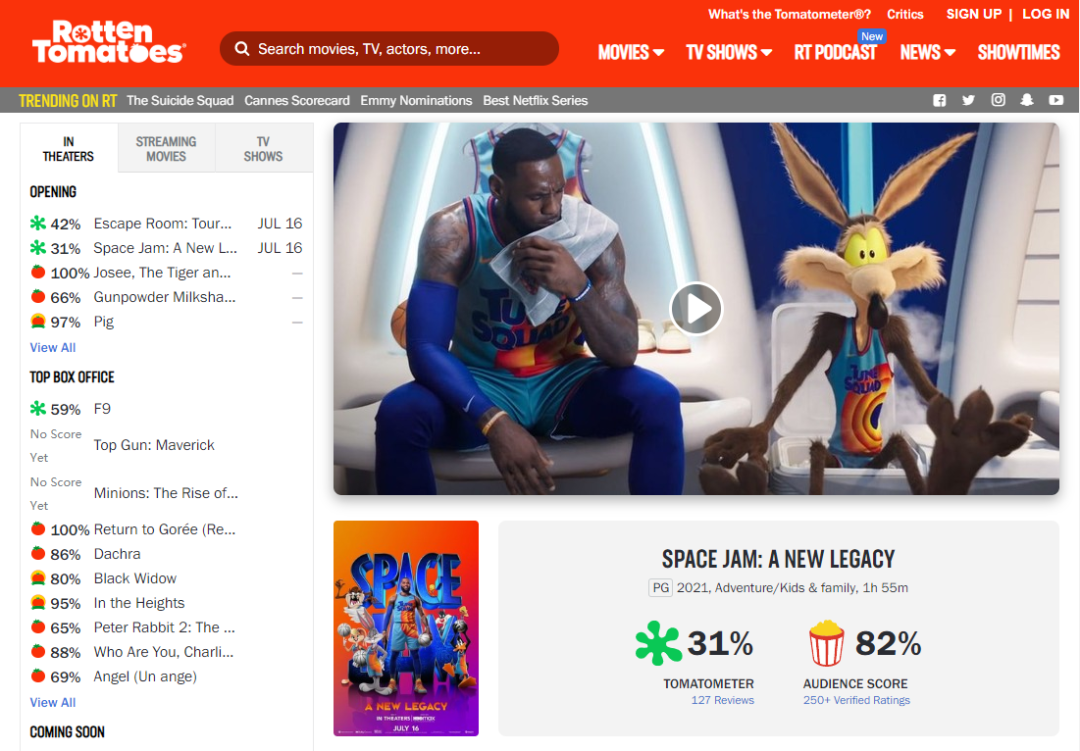Open the Facebook social icon
Screen dimensions: 1080x751
(939, 101)
